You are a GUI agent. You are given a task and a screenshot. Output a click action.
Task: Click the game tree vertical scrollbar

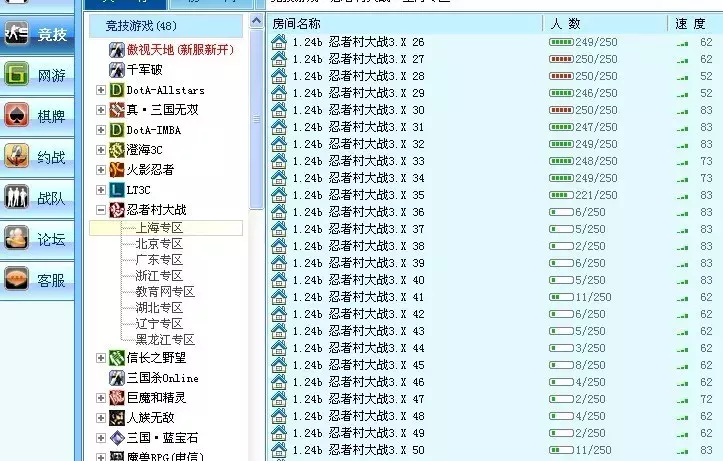[256, 250]
